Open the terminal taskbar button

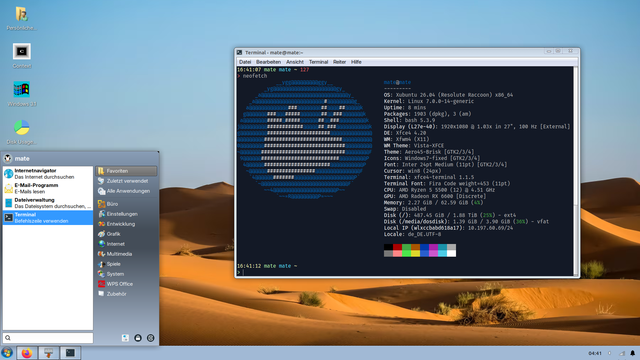pyautogui.click(x=70, y=353)
